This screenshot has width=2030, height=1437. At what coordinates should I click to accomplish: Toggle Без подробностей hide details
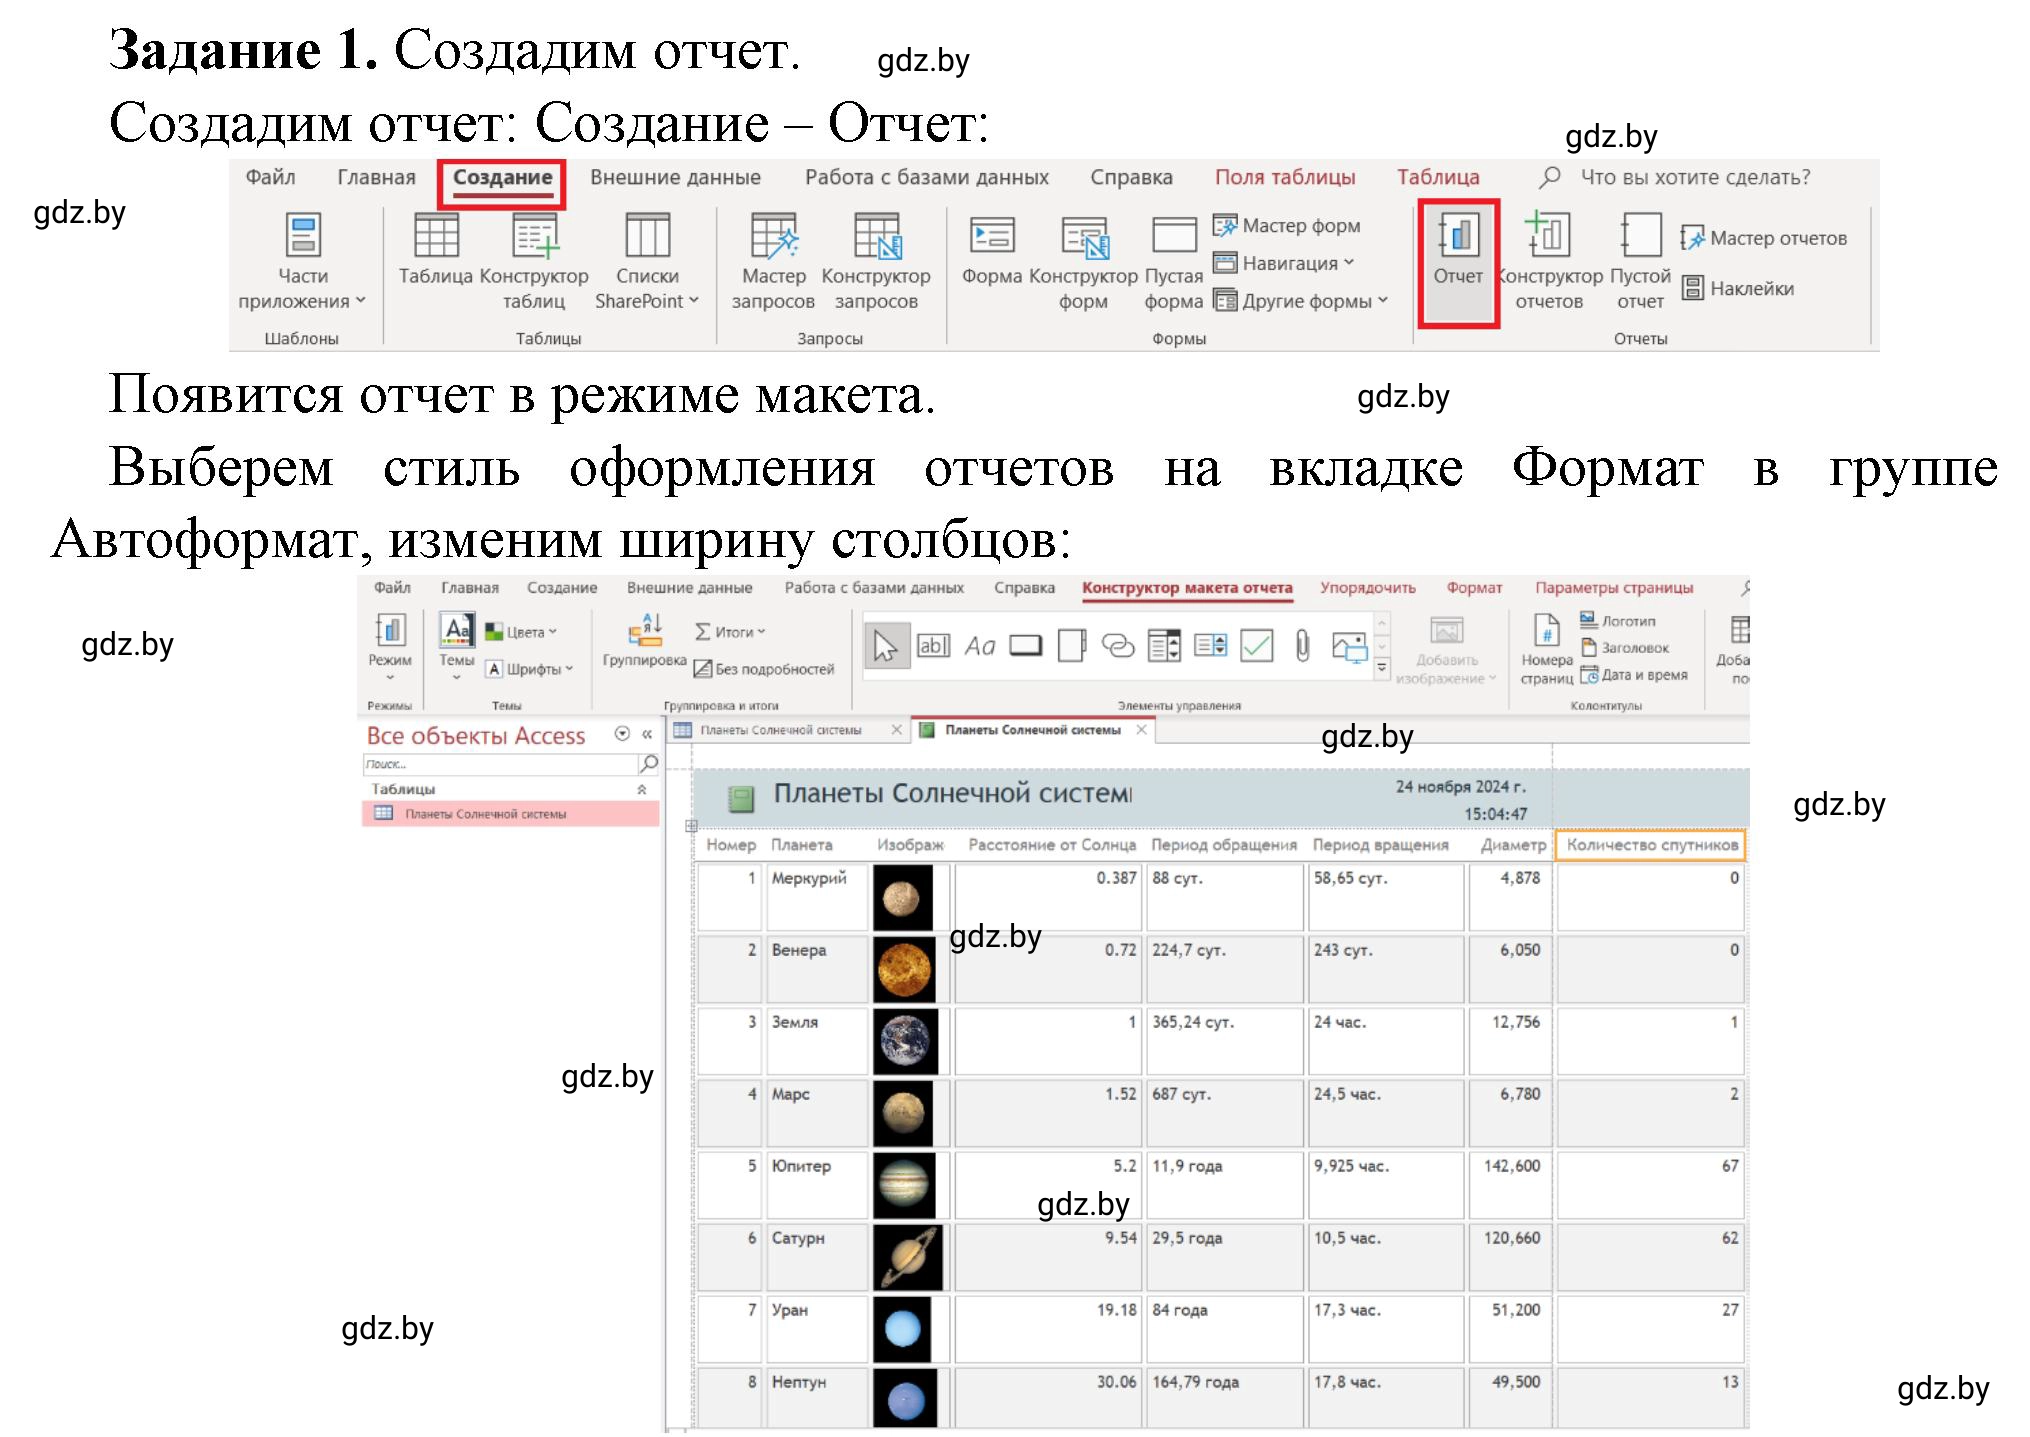tap(764, 669)
